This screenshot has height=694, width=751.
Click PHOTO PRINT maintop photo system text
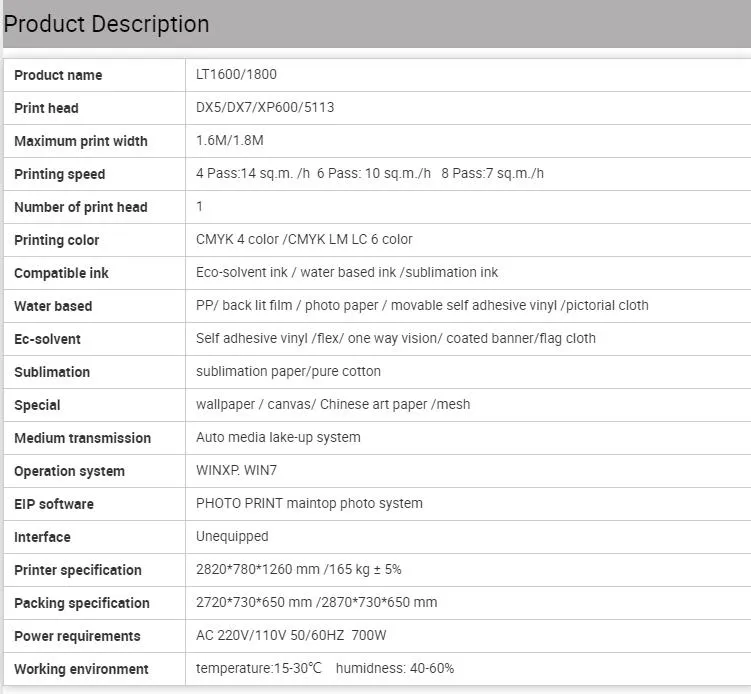pyautogui.click(x=309, y=503)
